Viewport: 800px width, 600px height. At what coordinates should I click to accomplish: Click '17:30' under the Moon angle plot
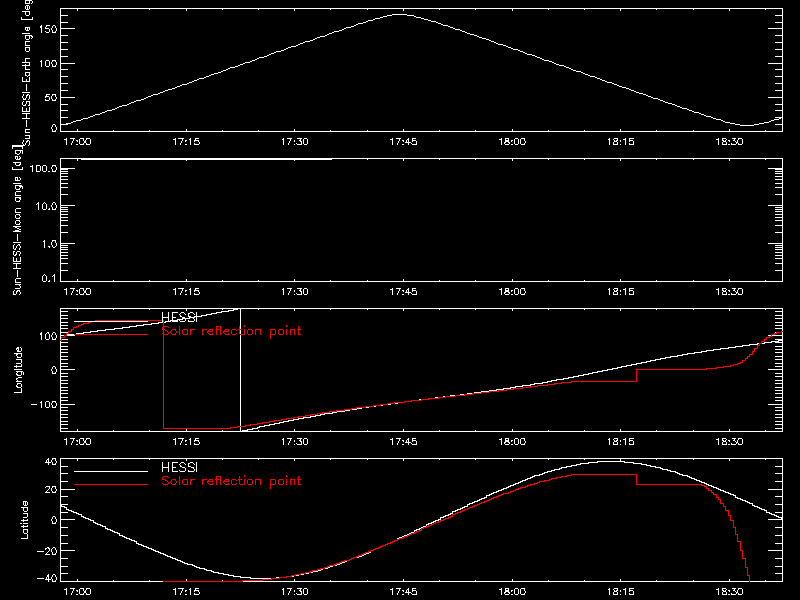click(295, 292)
